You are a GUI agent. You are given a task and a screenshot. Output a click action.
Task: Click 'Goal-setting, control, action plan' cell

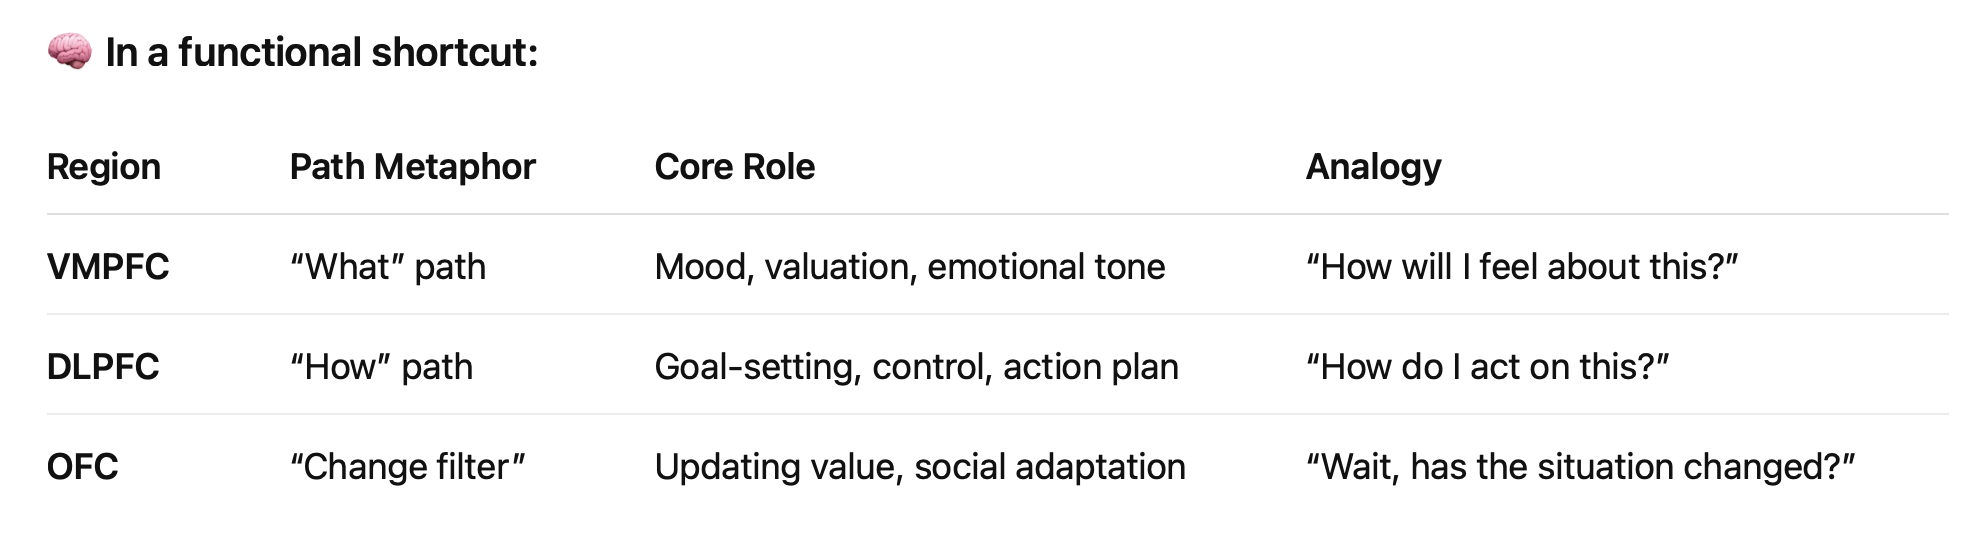tap(917, 367)
